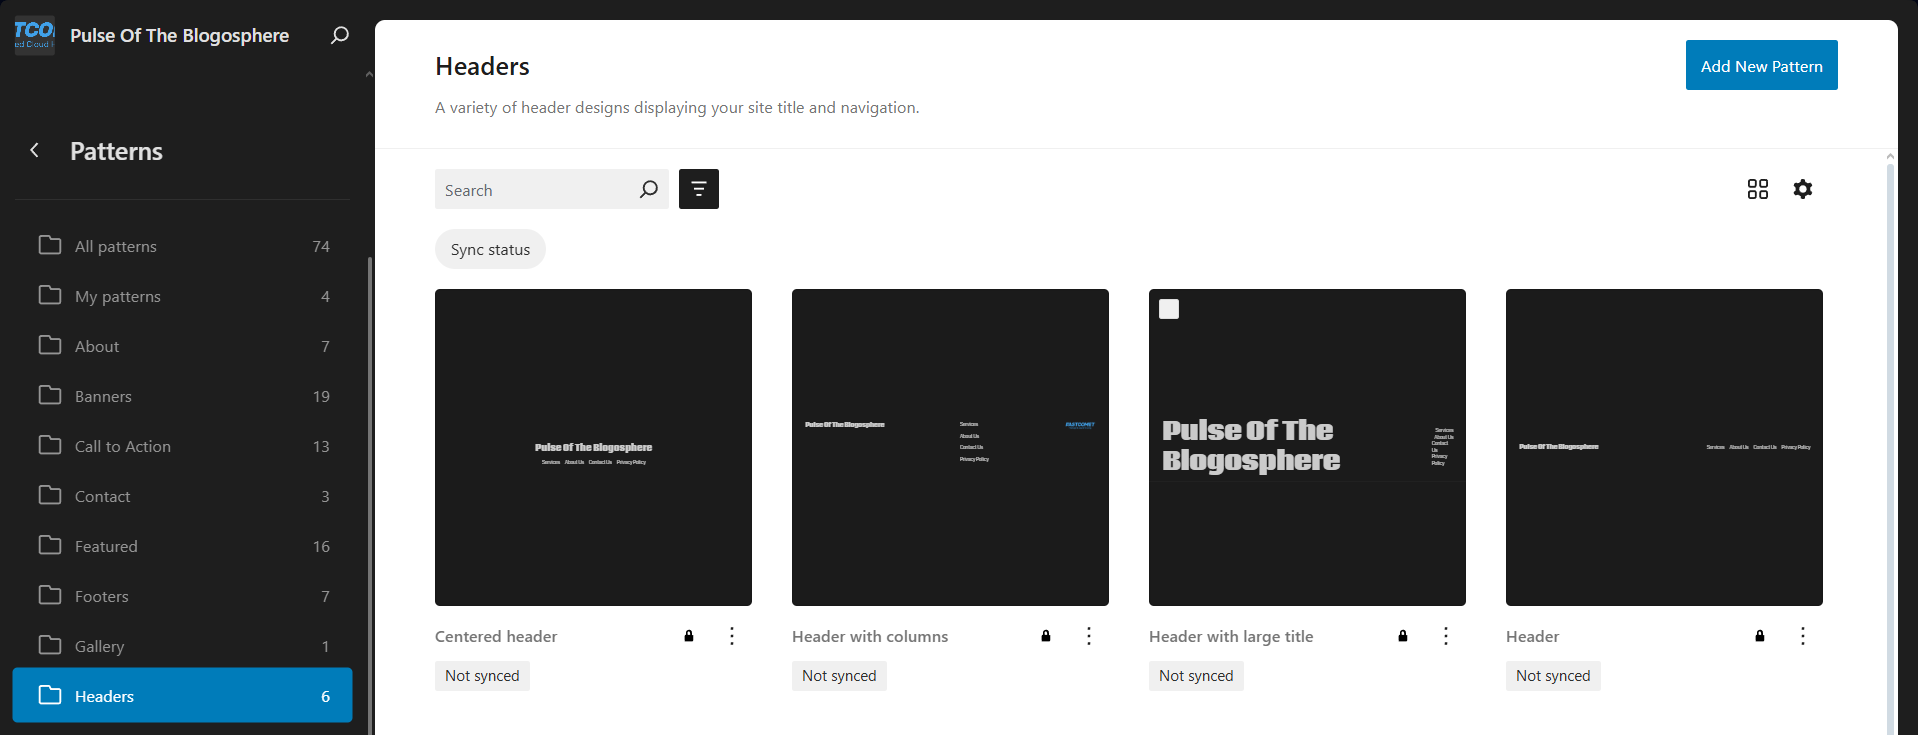Image resolution: width=1918 pixels, height=735 pixels.
Task: Click the lock icon on Header pattern
Action: click(x=1759, y=636)
